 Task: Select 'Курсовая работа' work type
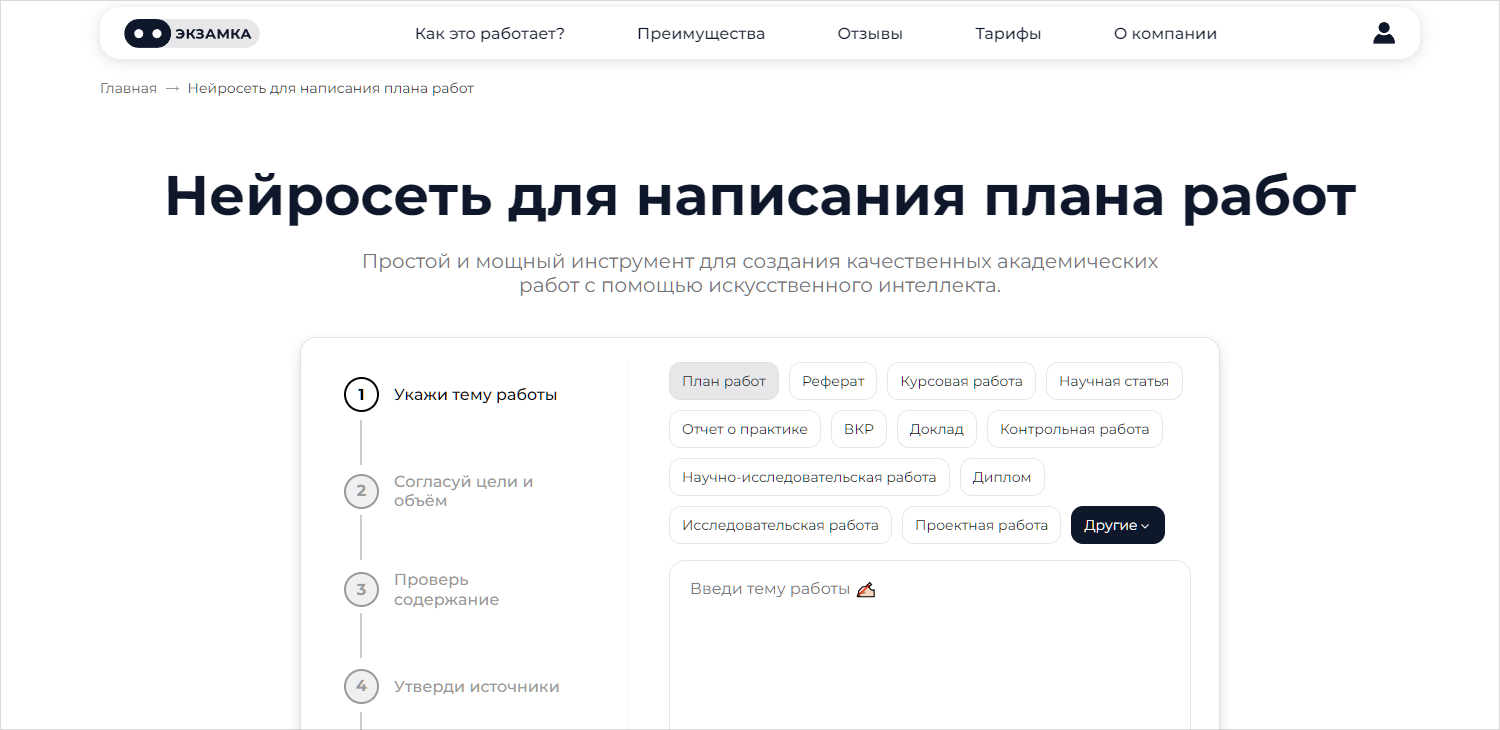[960, 380]
